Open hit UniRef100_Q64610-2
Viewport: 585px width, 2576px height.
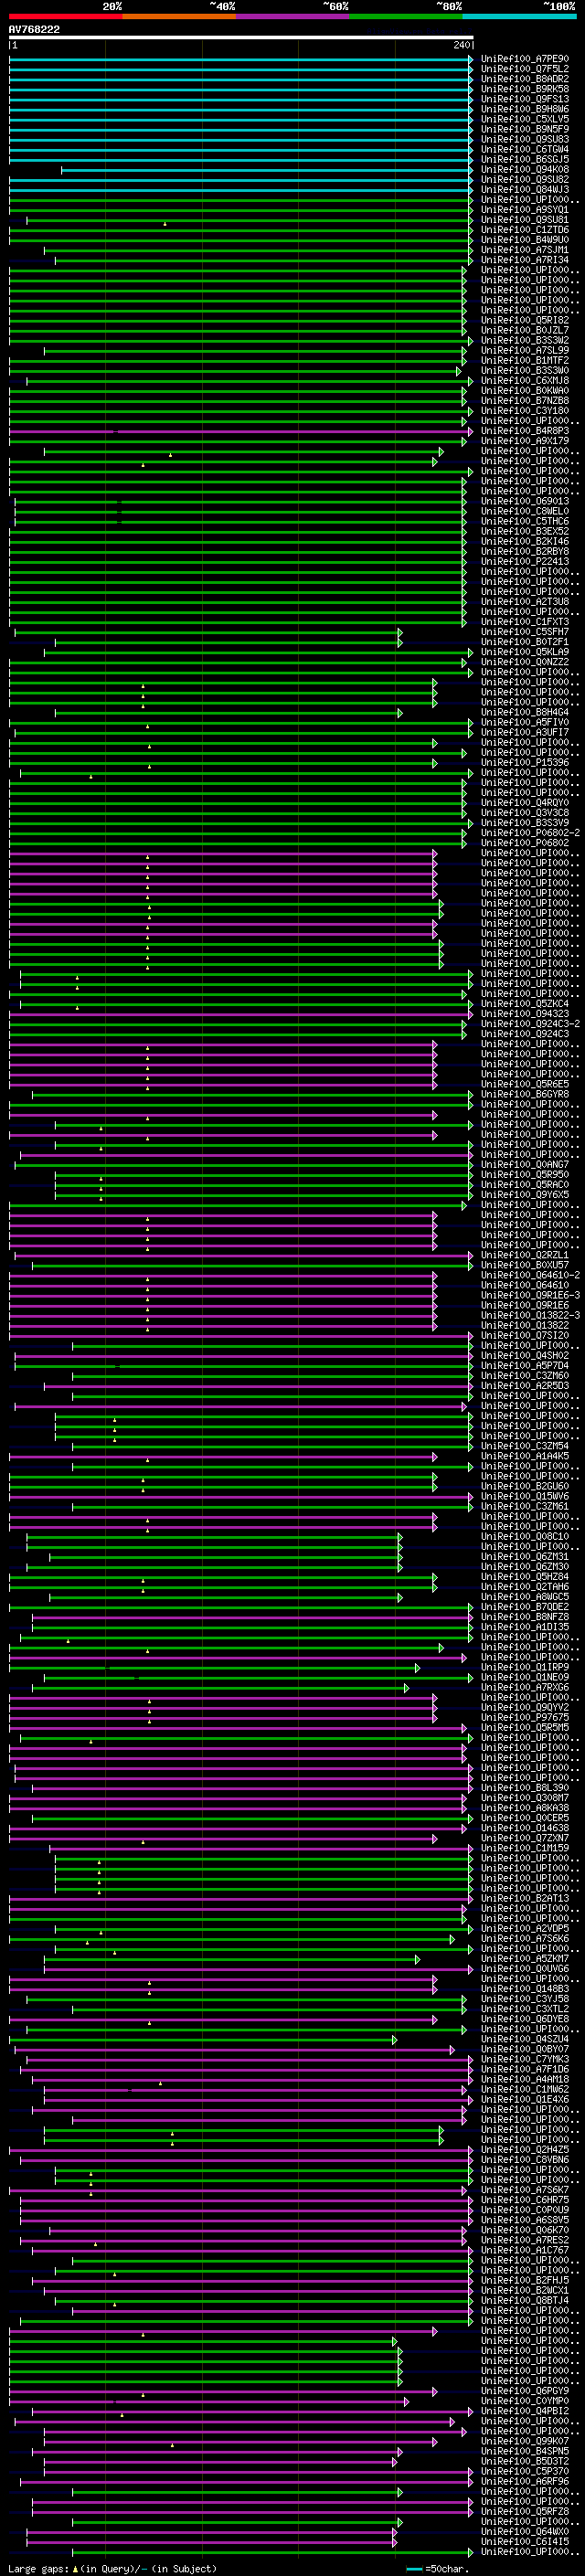pos(530,1275)
